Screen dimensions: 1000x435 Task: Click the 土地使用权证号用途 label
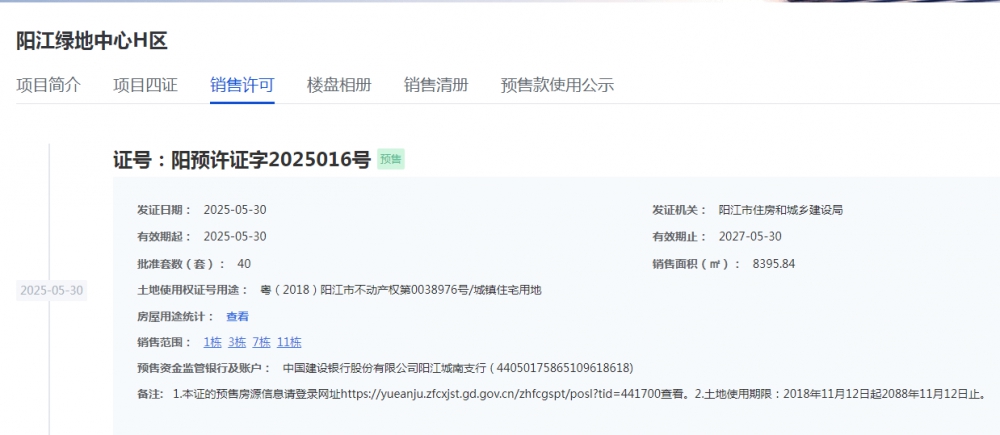coord(193,290)
